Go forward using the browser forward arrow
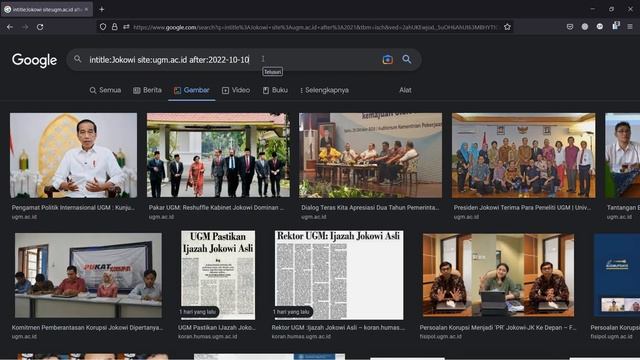 25,27
